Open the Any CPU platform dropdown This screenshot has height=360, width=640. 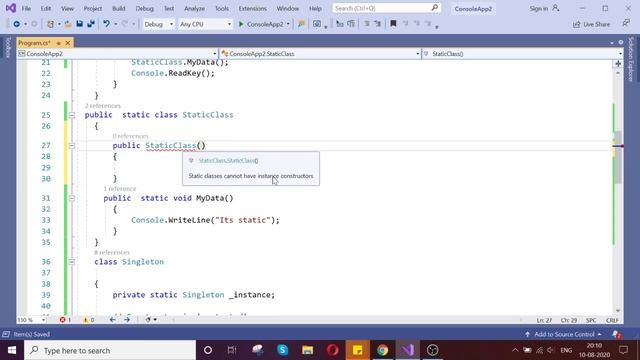pos(205,24)
